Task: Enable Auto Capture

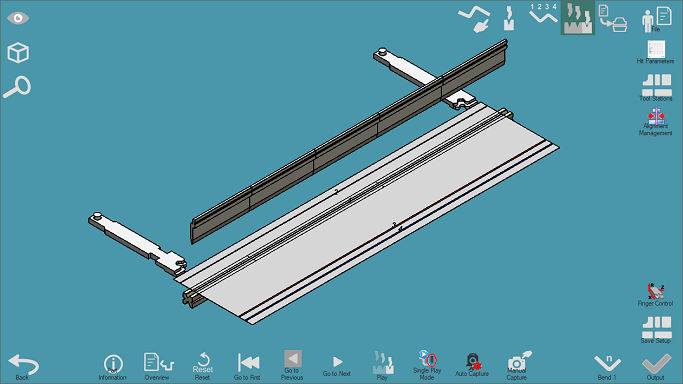Action: (x=472, y=365)
